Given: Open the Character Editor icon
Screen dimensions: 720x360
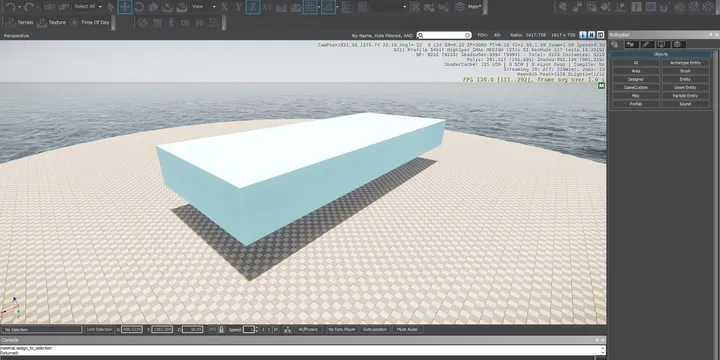Looking at the screenshot, I should (x=157, y=22).
